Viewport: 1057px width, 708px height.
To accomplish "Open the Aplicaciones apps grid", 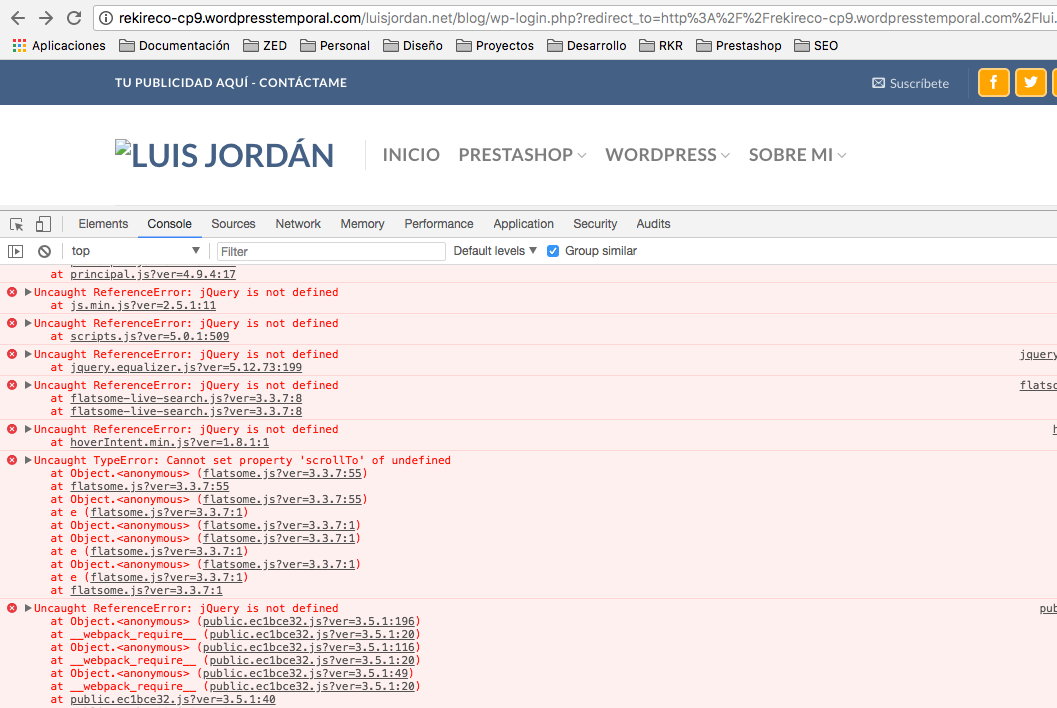I will pyautogui.click(x=59, y=46).
